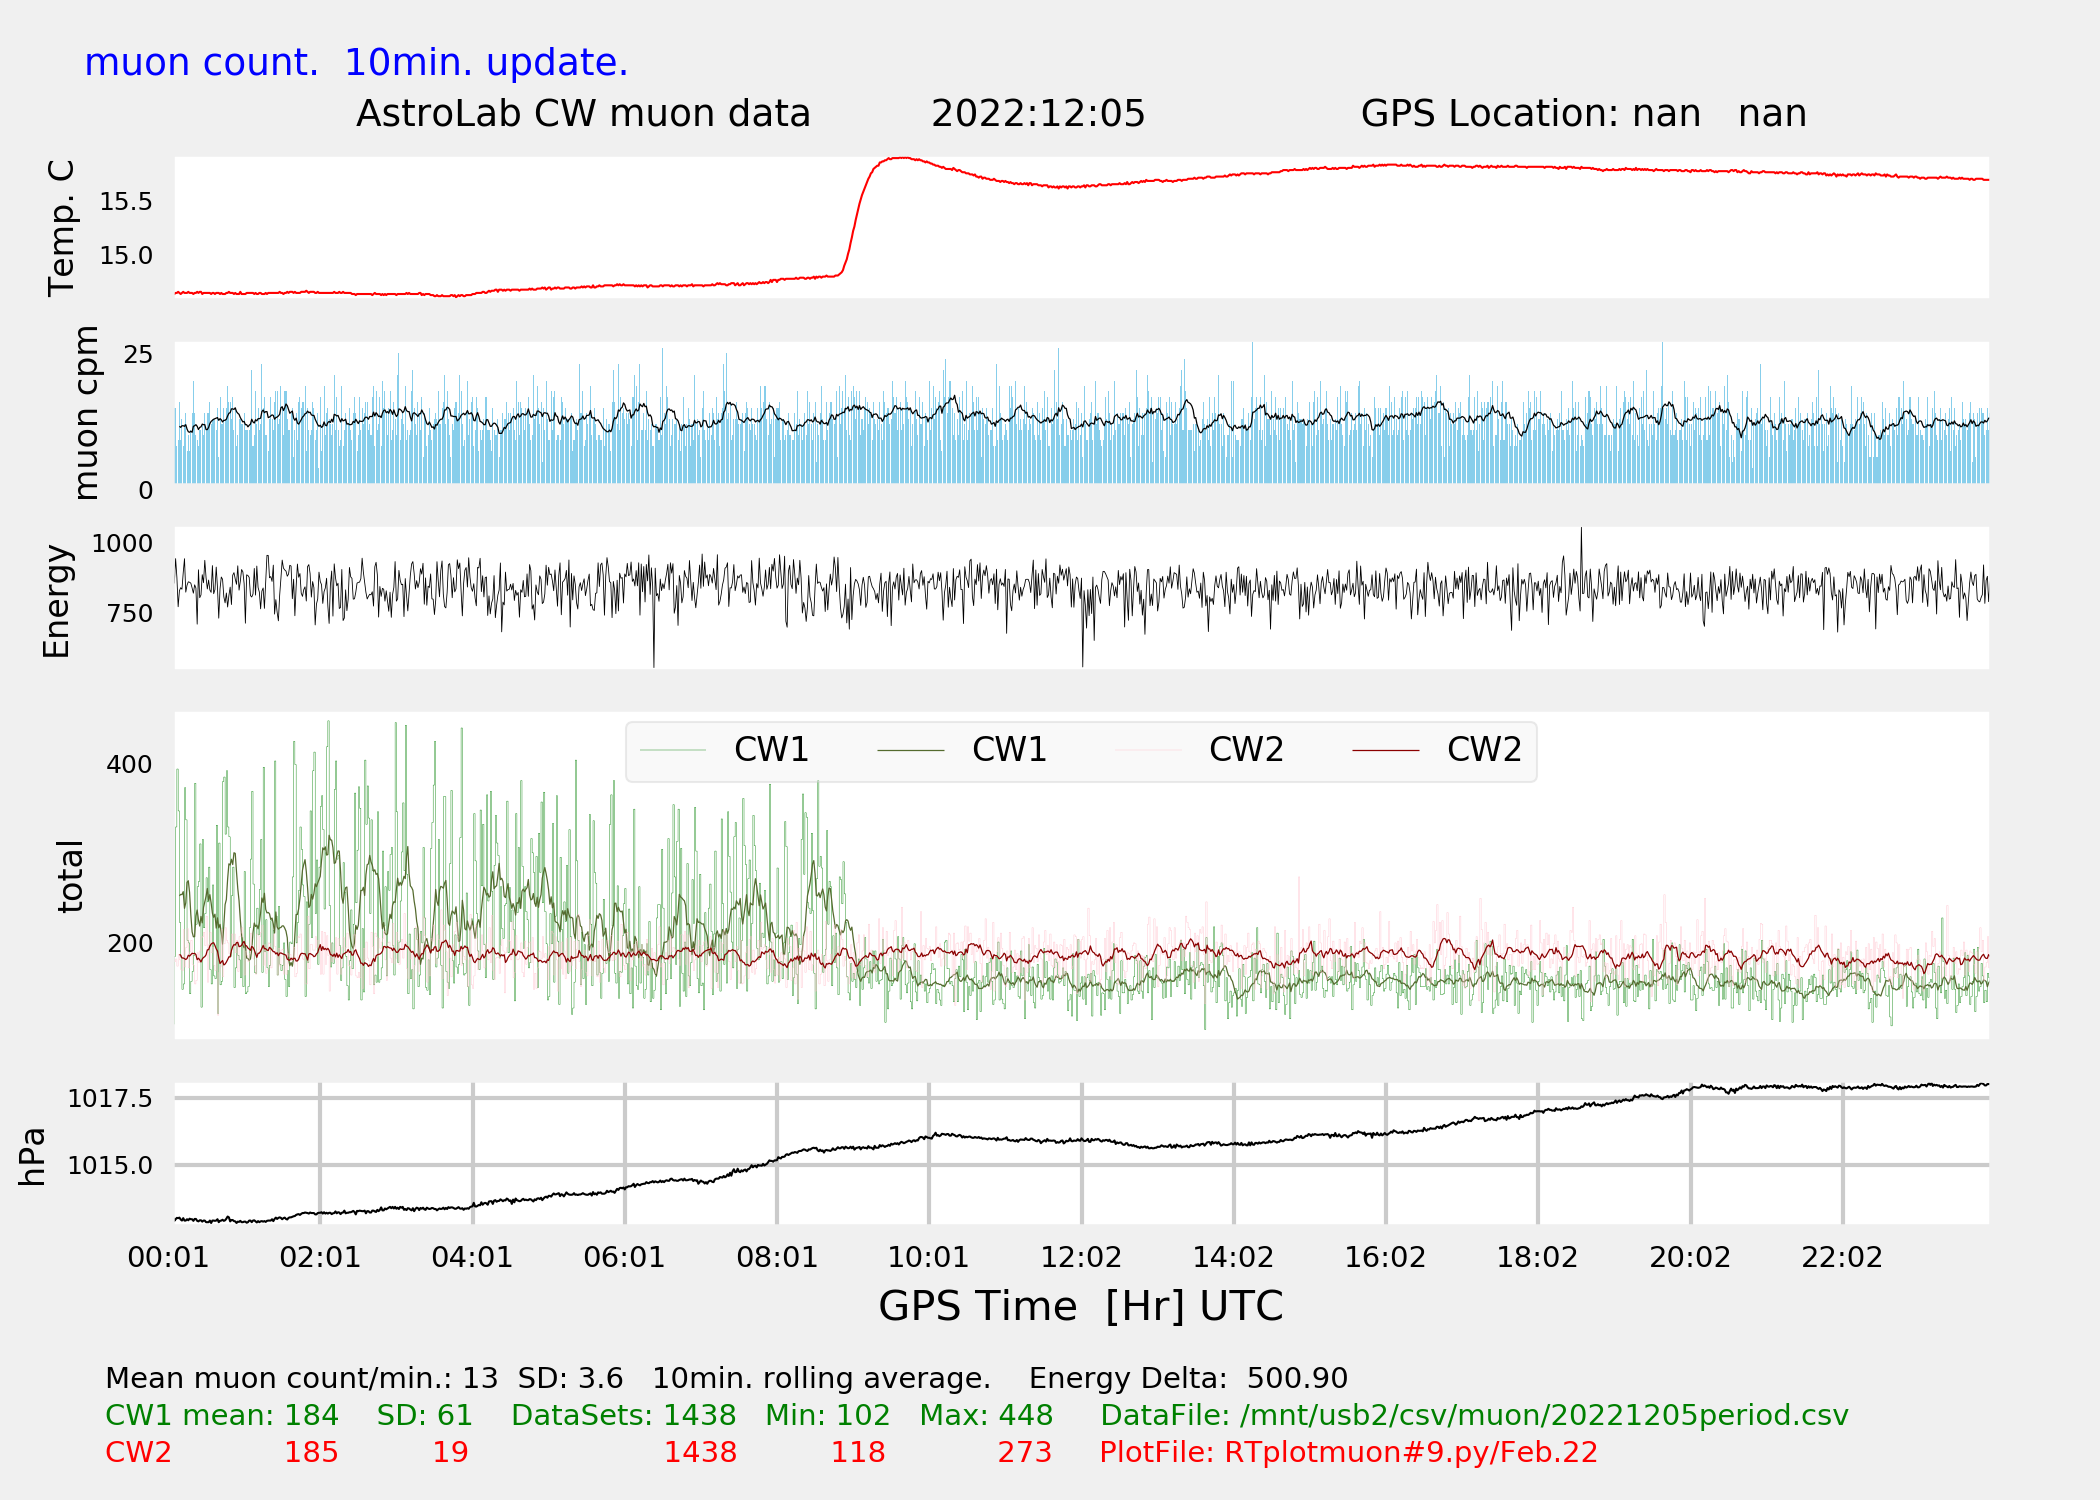Click the 'muon cpm' y-axis label
The height and width of the screenshot is (1500, 2100).
click(87, 412)
